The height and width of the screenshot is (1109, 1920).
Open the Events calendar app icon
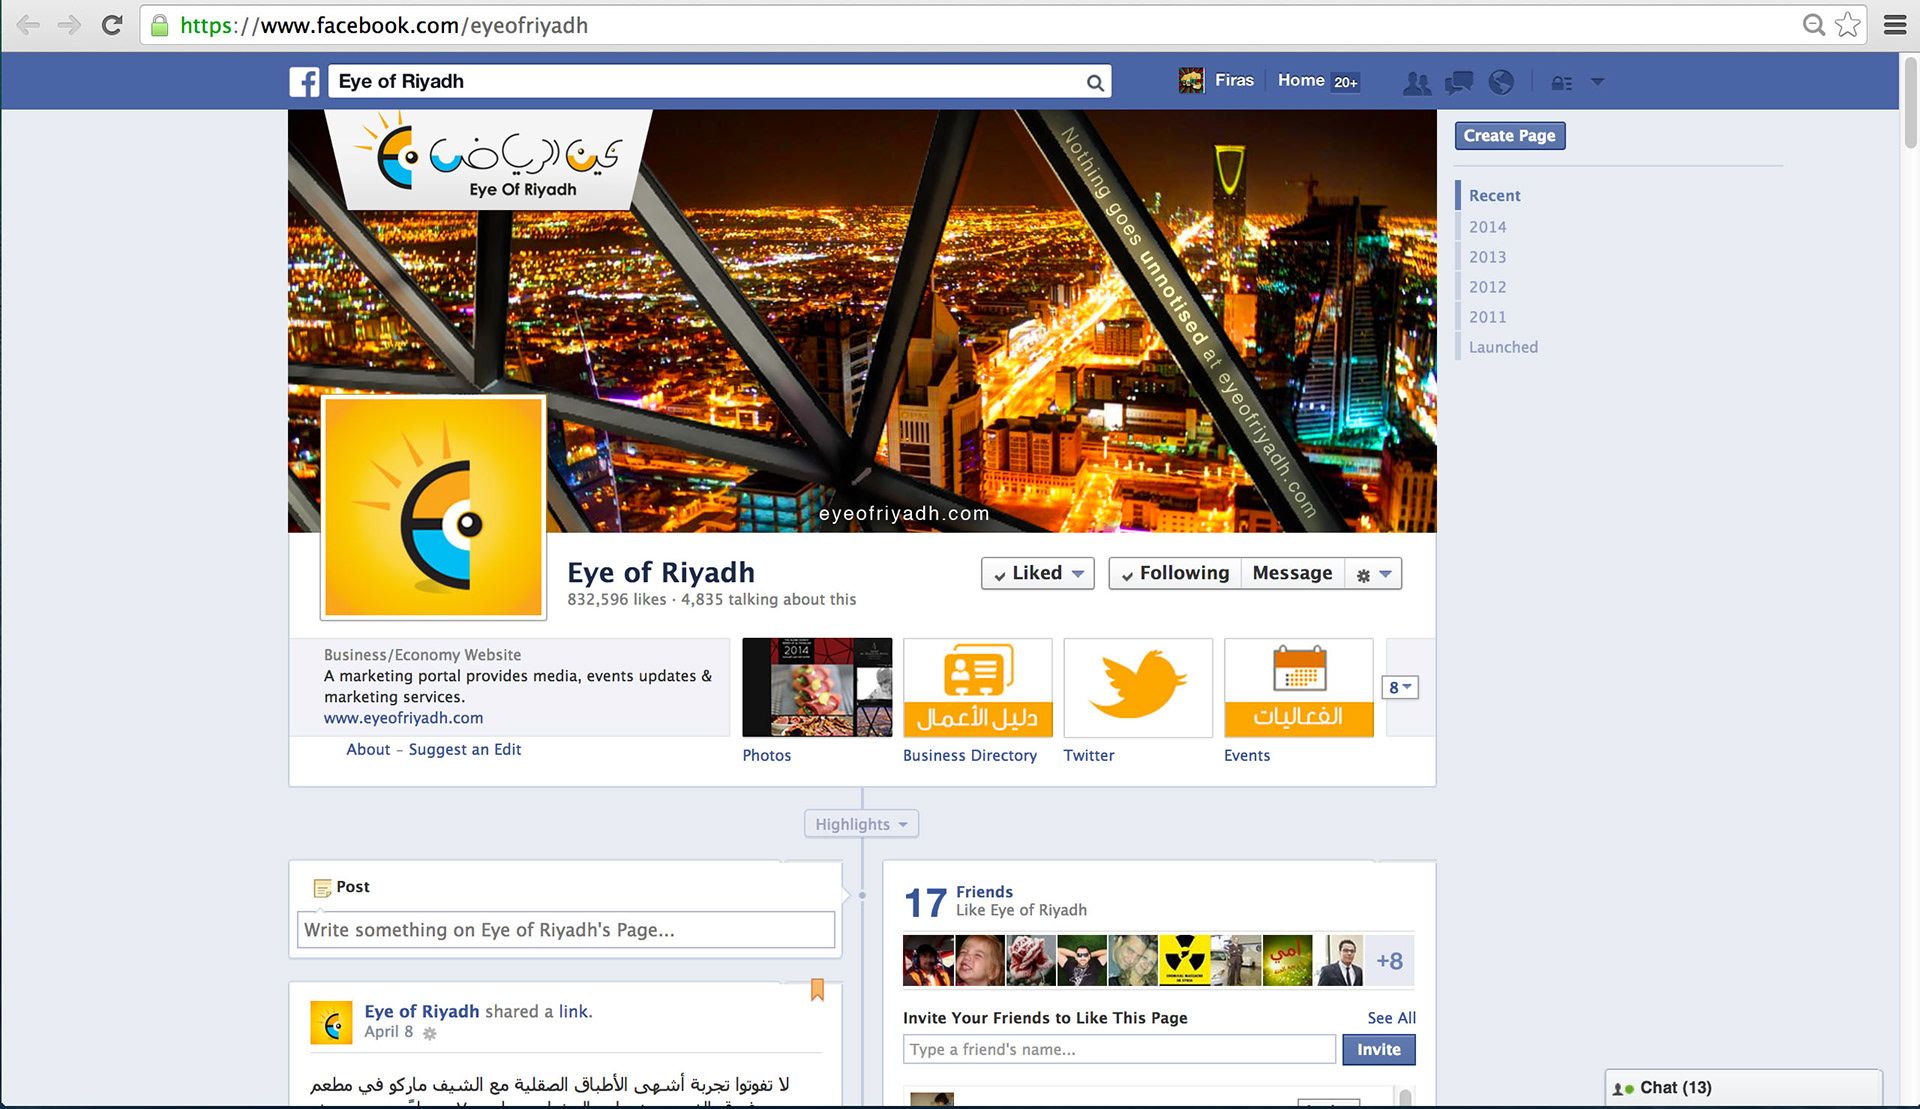[1298, 688]
